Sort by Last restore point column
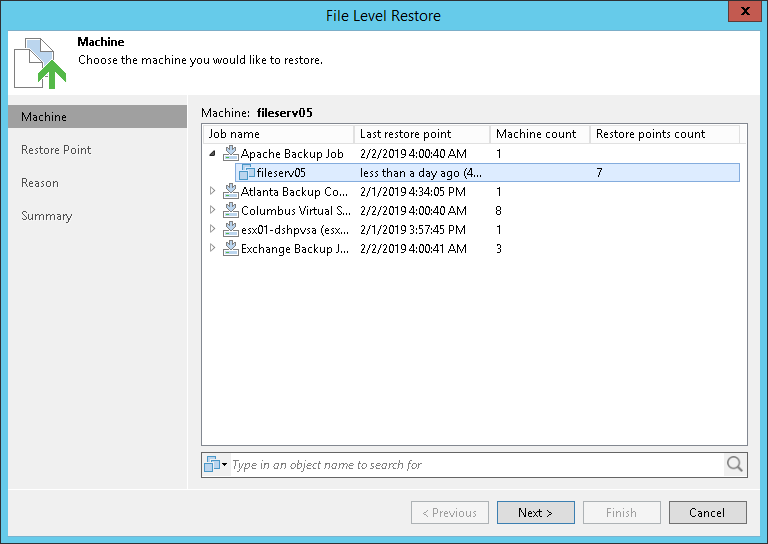The width and height of the screenshot is (768, 544). [421, 134]
